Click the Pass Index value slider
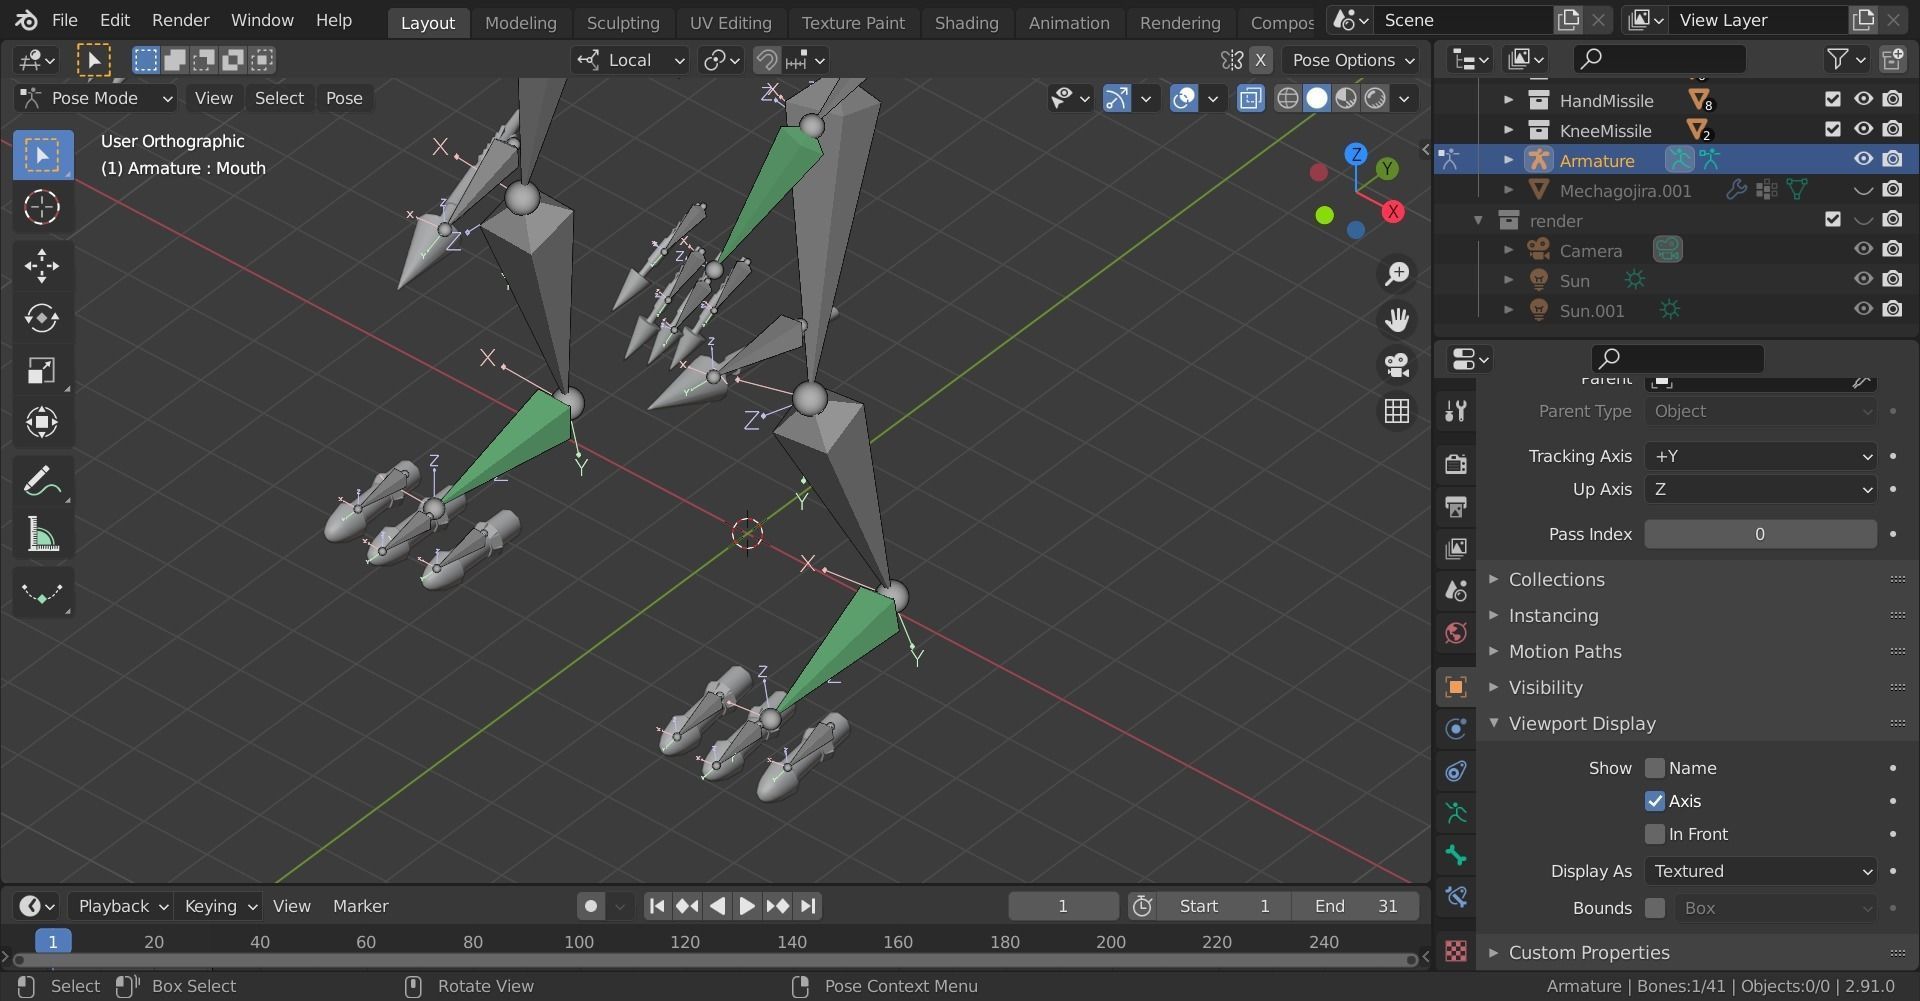The image size is (1920, 1001). (x=1760, y=534)
